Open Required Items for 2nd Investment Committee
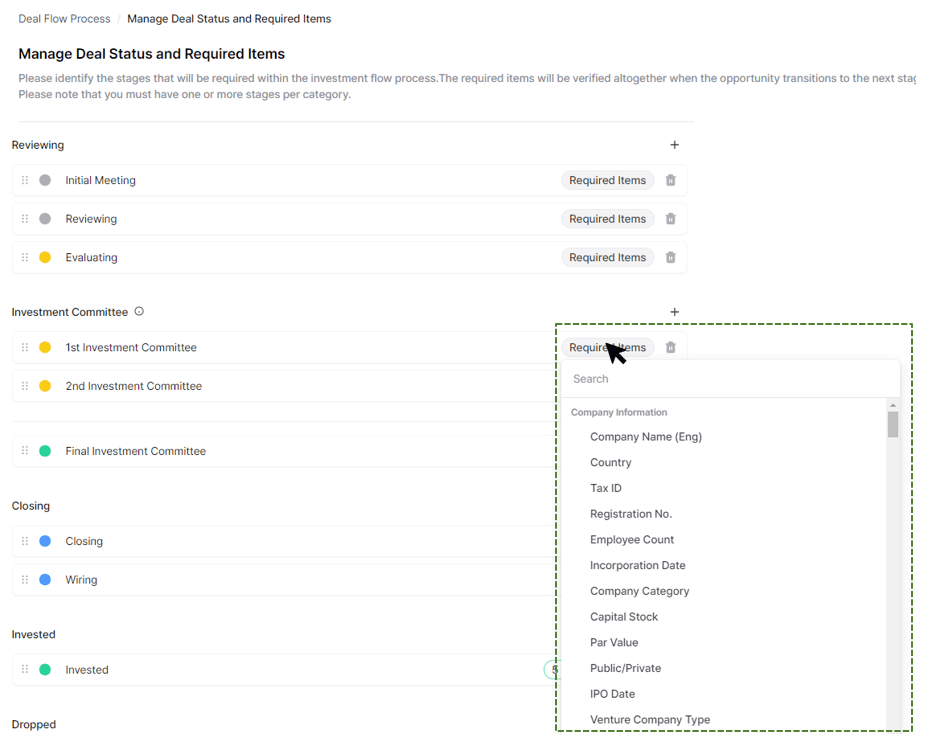 coord(608,385)
